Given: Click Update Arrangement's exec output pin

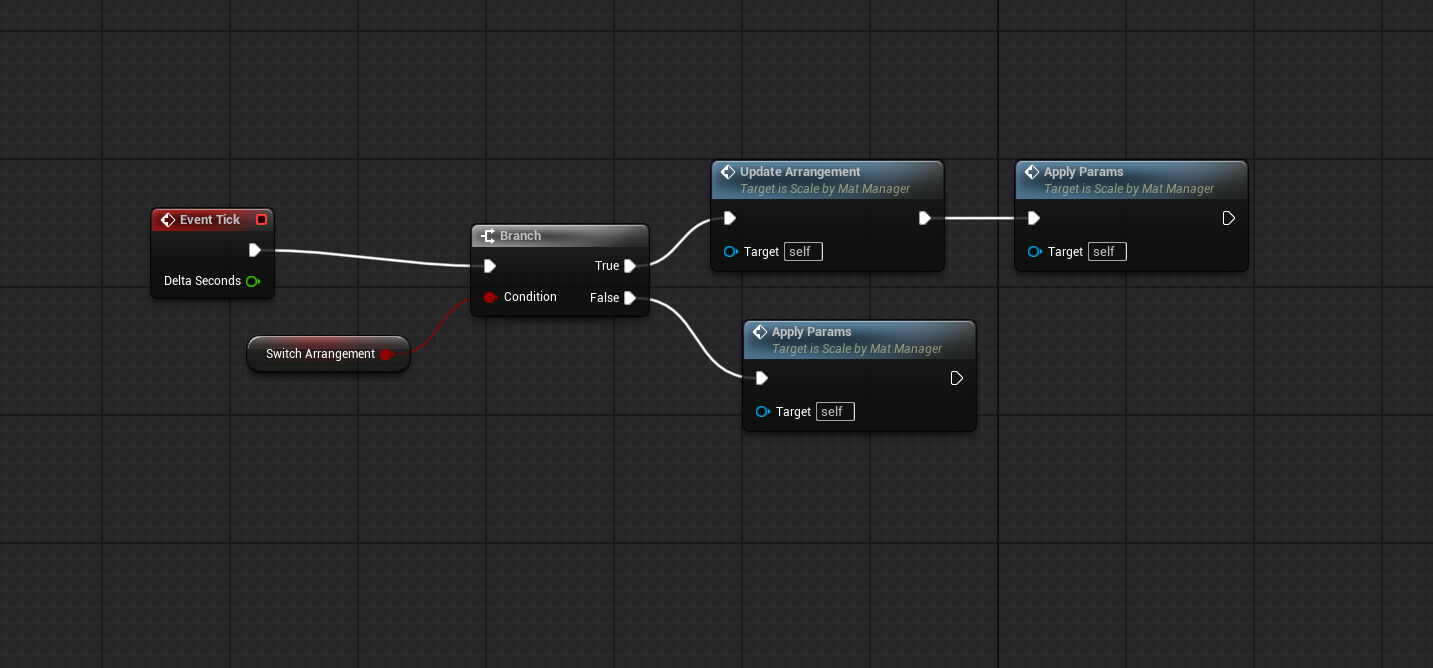Looking at the screenshot, I should [x=925, y=218].
